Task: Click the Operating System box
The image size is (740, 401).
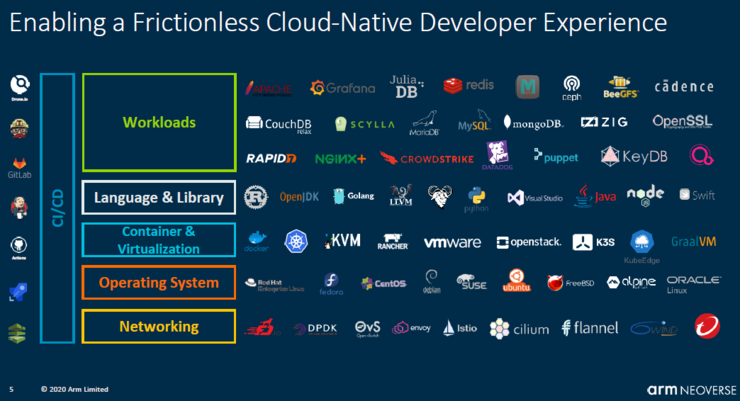Action: pos(159,283)
